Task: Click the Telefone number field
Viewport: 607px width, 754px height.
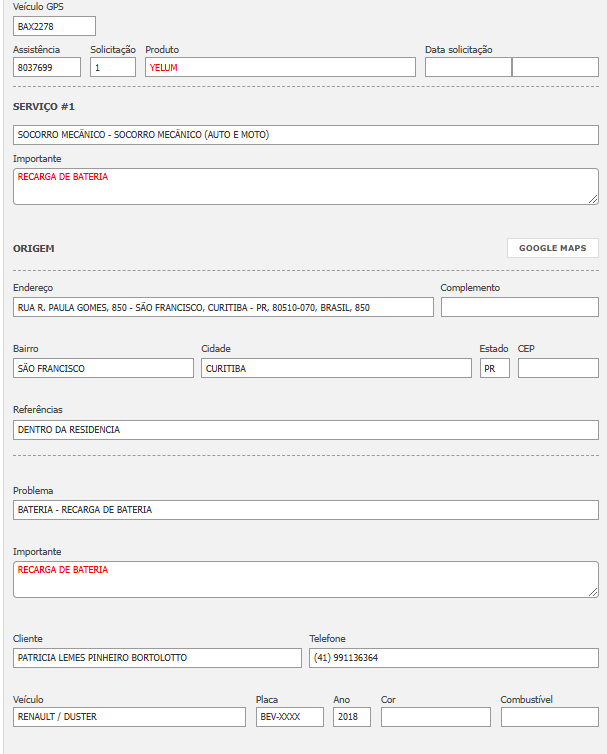Action: (x=453, y=658)
